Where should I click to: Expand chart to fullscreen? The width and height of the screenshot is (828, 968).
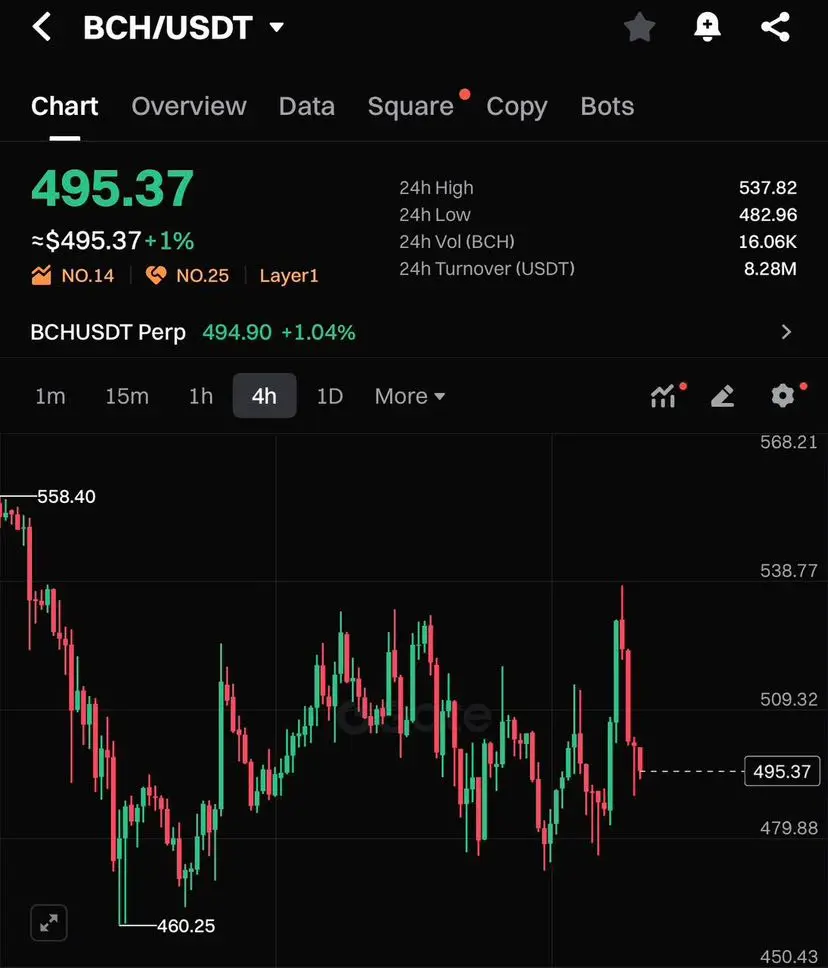[x=49, y=924]
